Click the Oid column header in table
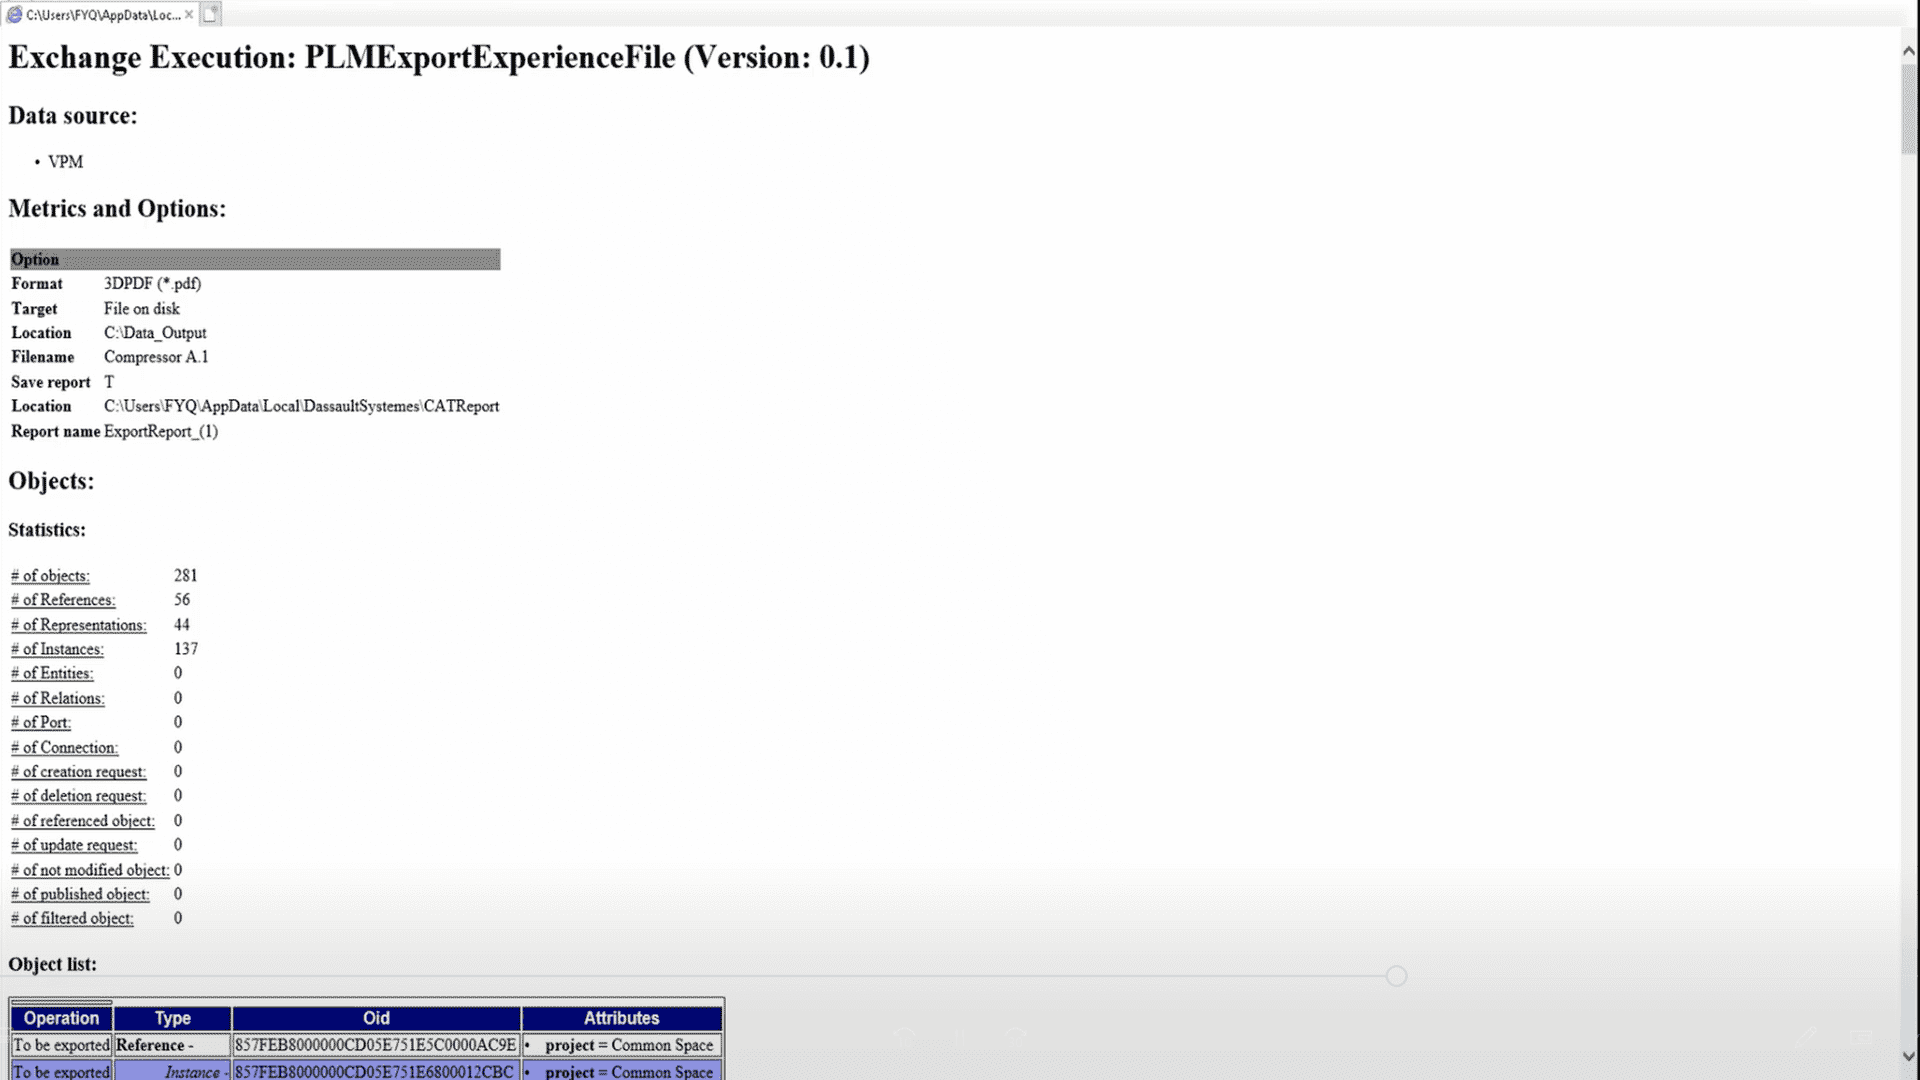Viewport: 1920px width, 1080px height. click(376, 1017)
